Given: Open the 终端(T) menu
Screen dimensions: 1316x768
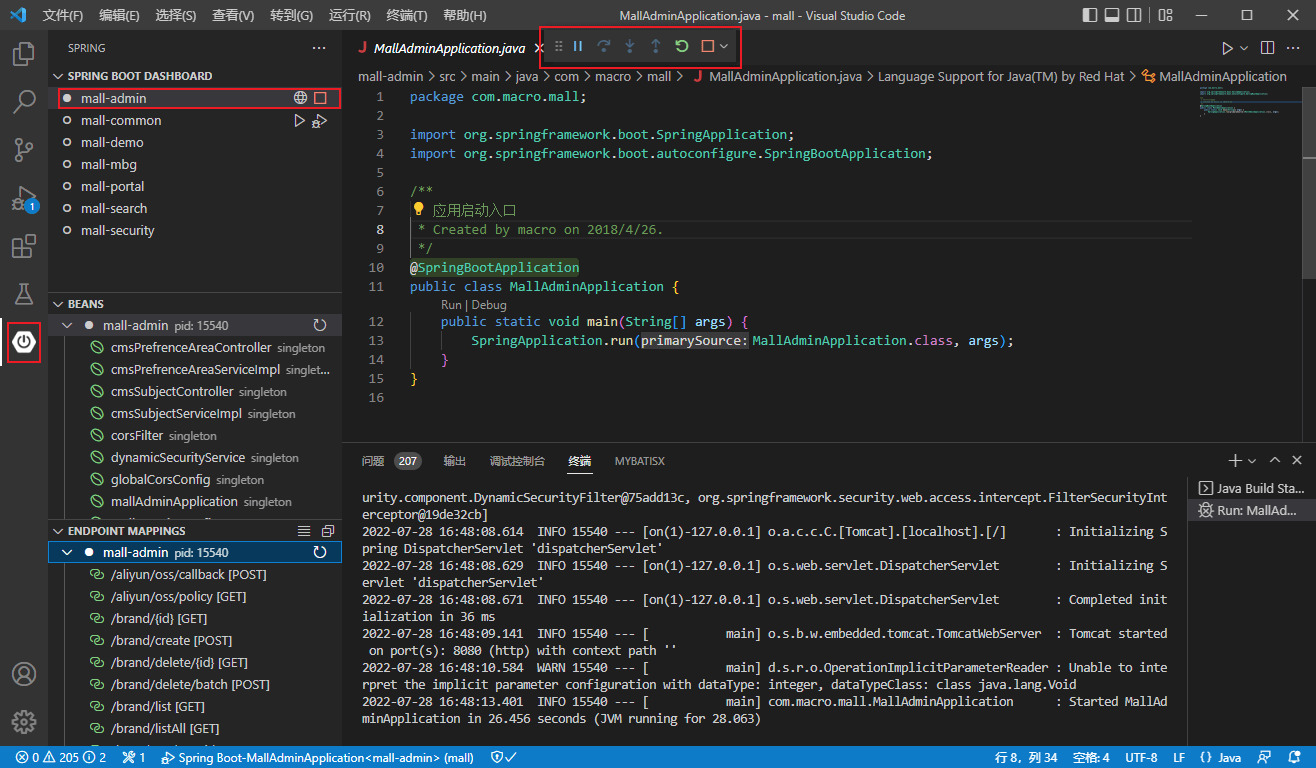Looking at the screenshot, I should pyautogui.click(x=407, y=16).
